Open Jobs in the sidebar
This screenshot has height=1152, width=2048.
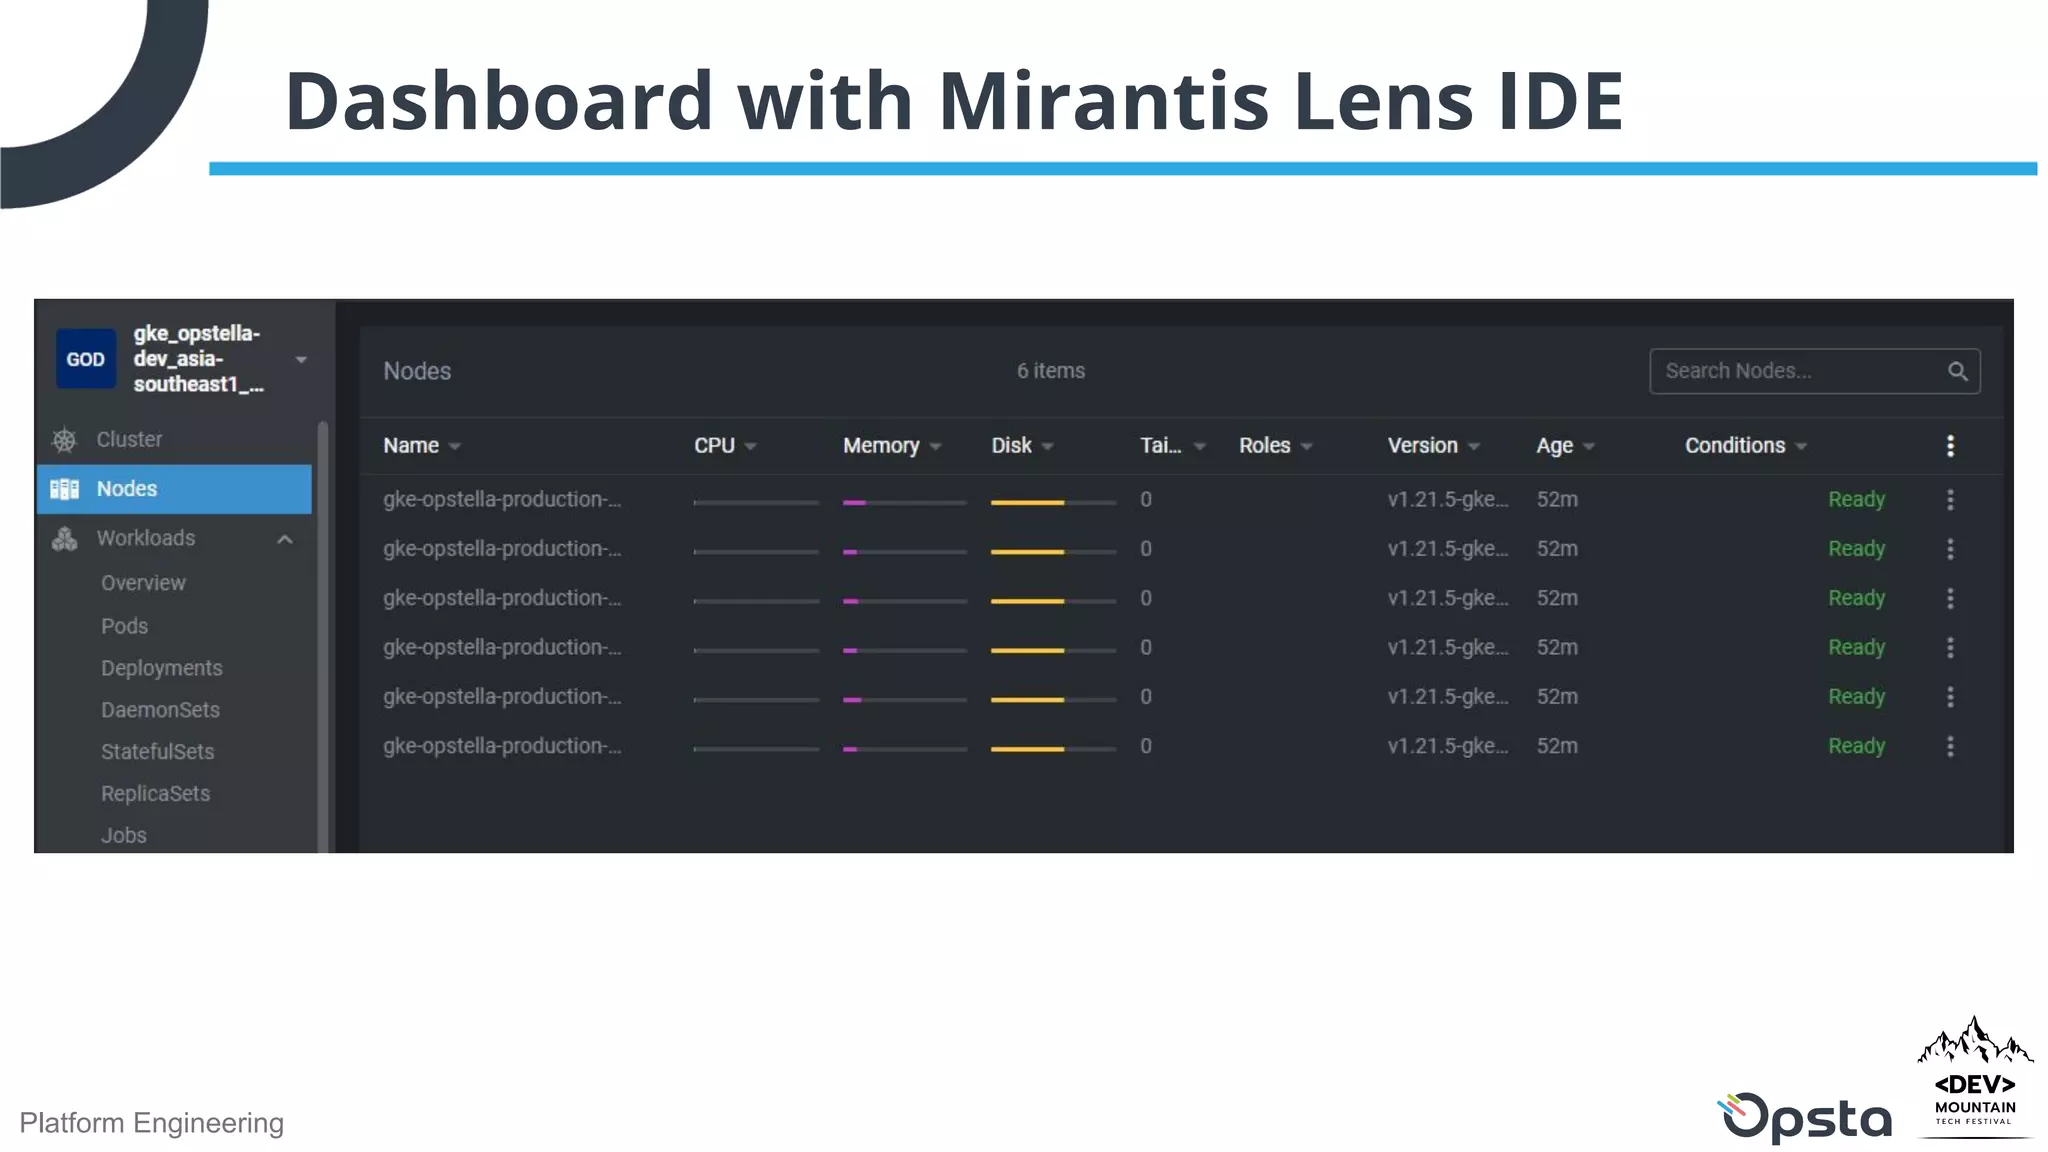[123, 835]
